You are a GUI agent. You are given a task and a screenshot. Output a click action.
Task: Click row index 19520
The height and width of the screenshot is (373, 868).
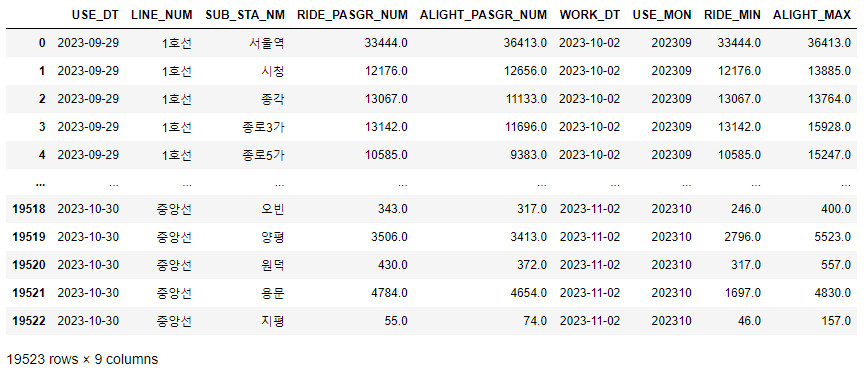(29, 265)
